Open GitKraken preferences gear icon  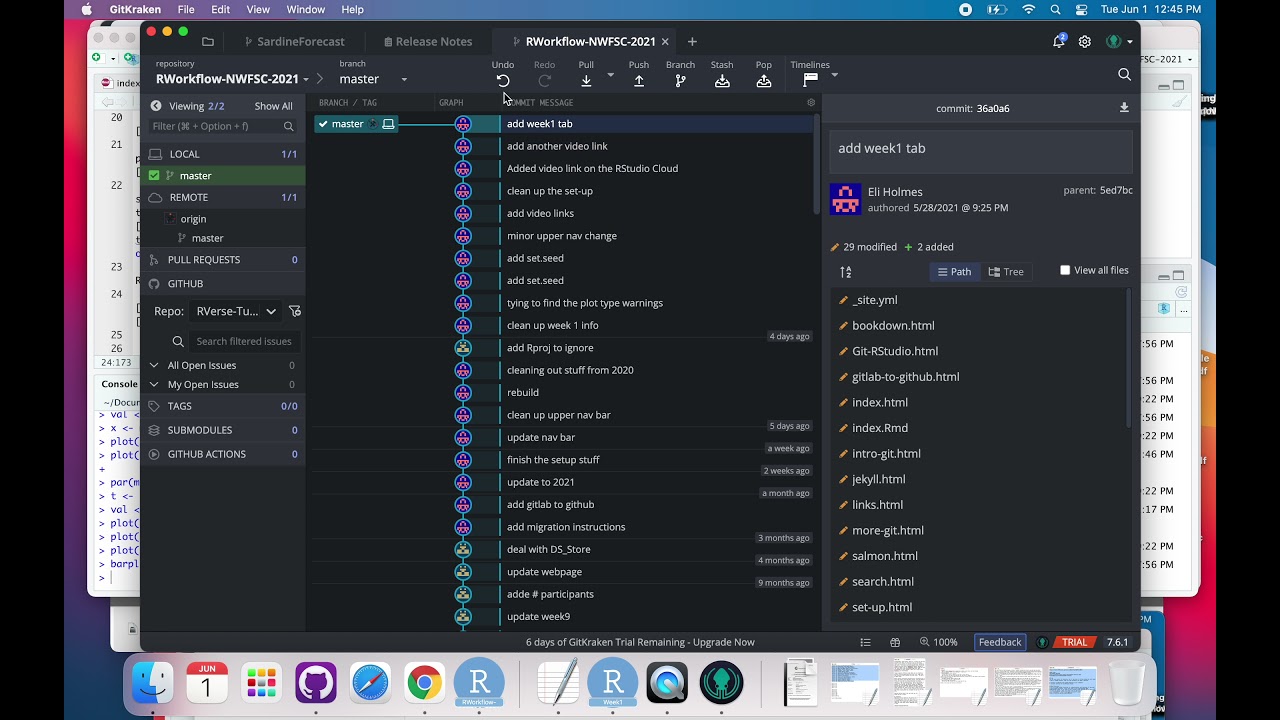1085,42
